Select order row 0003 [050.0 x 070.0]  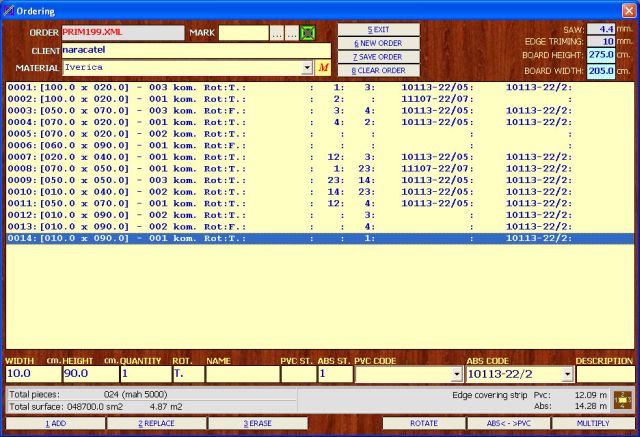(320, 111)
